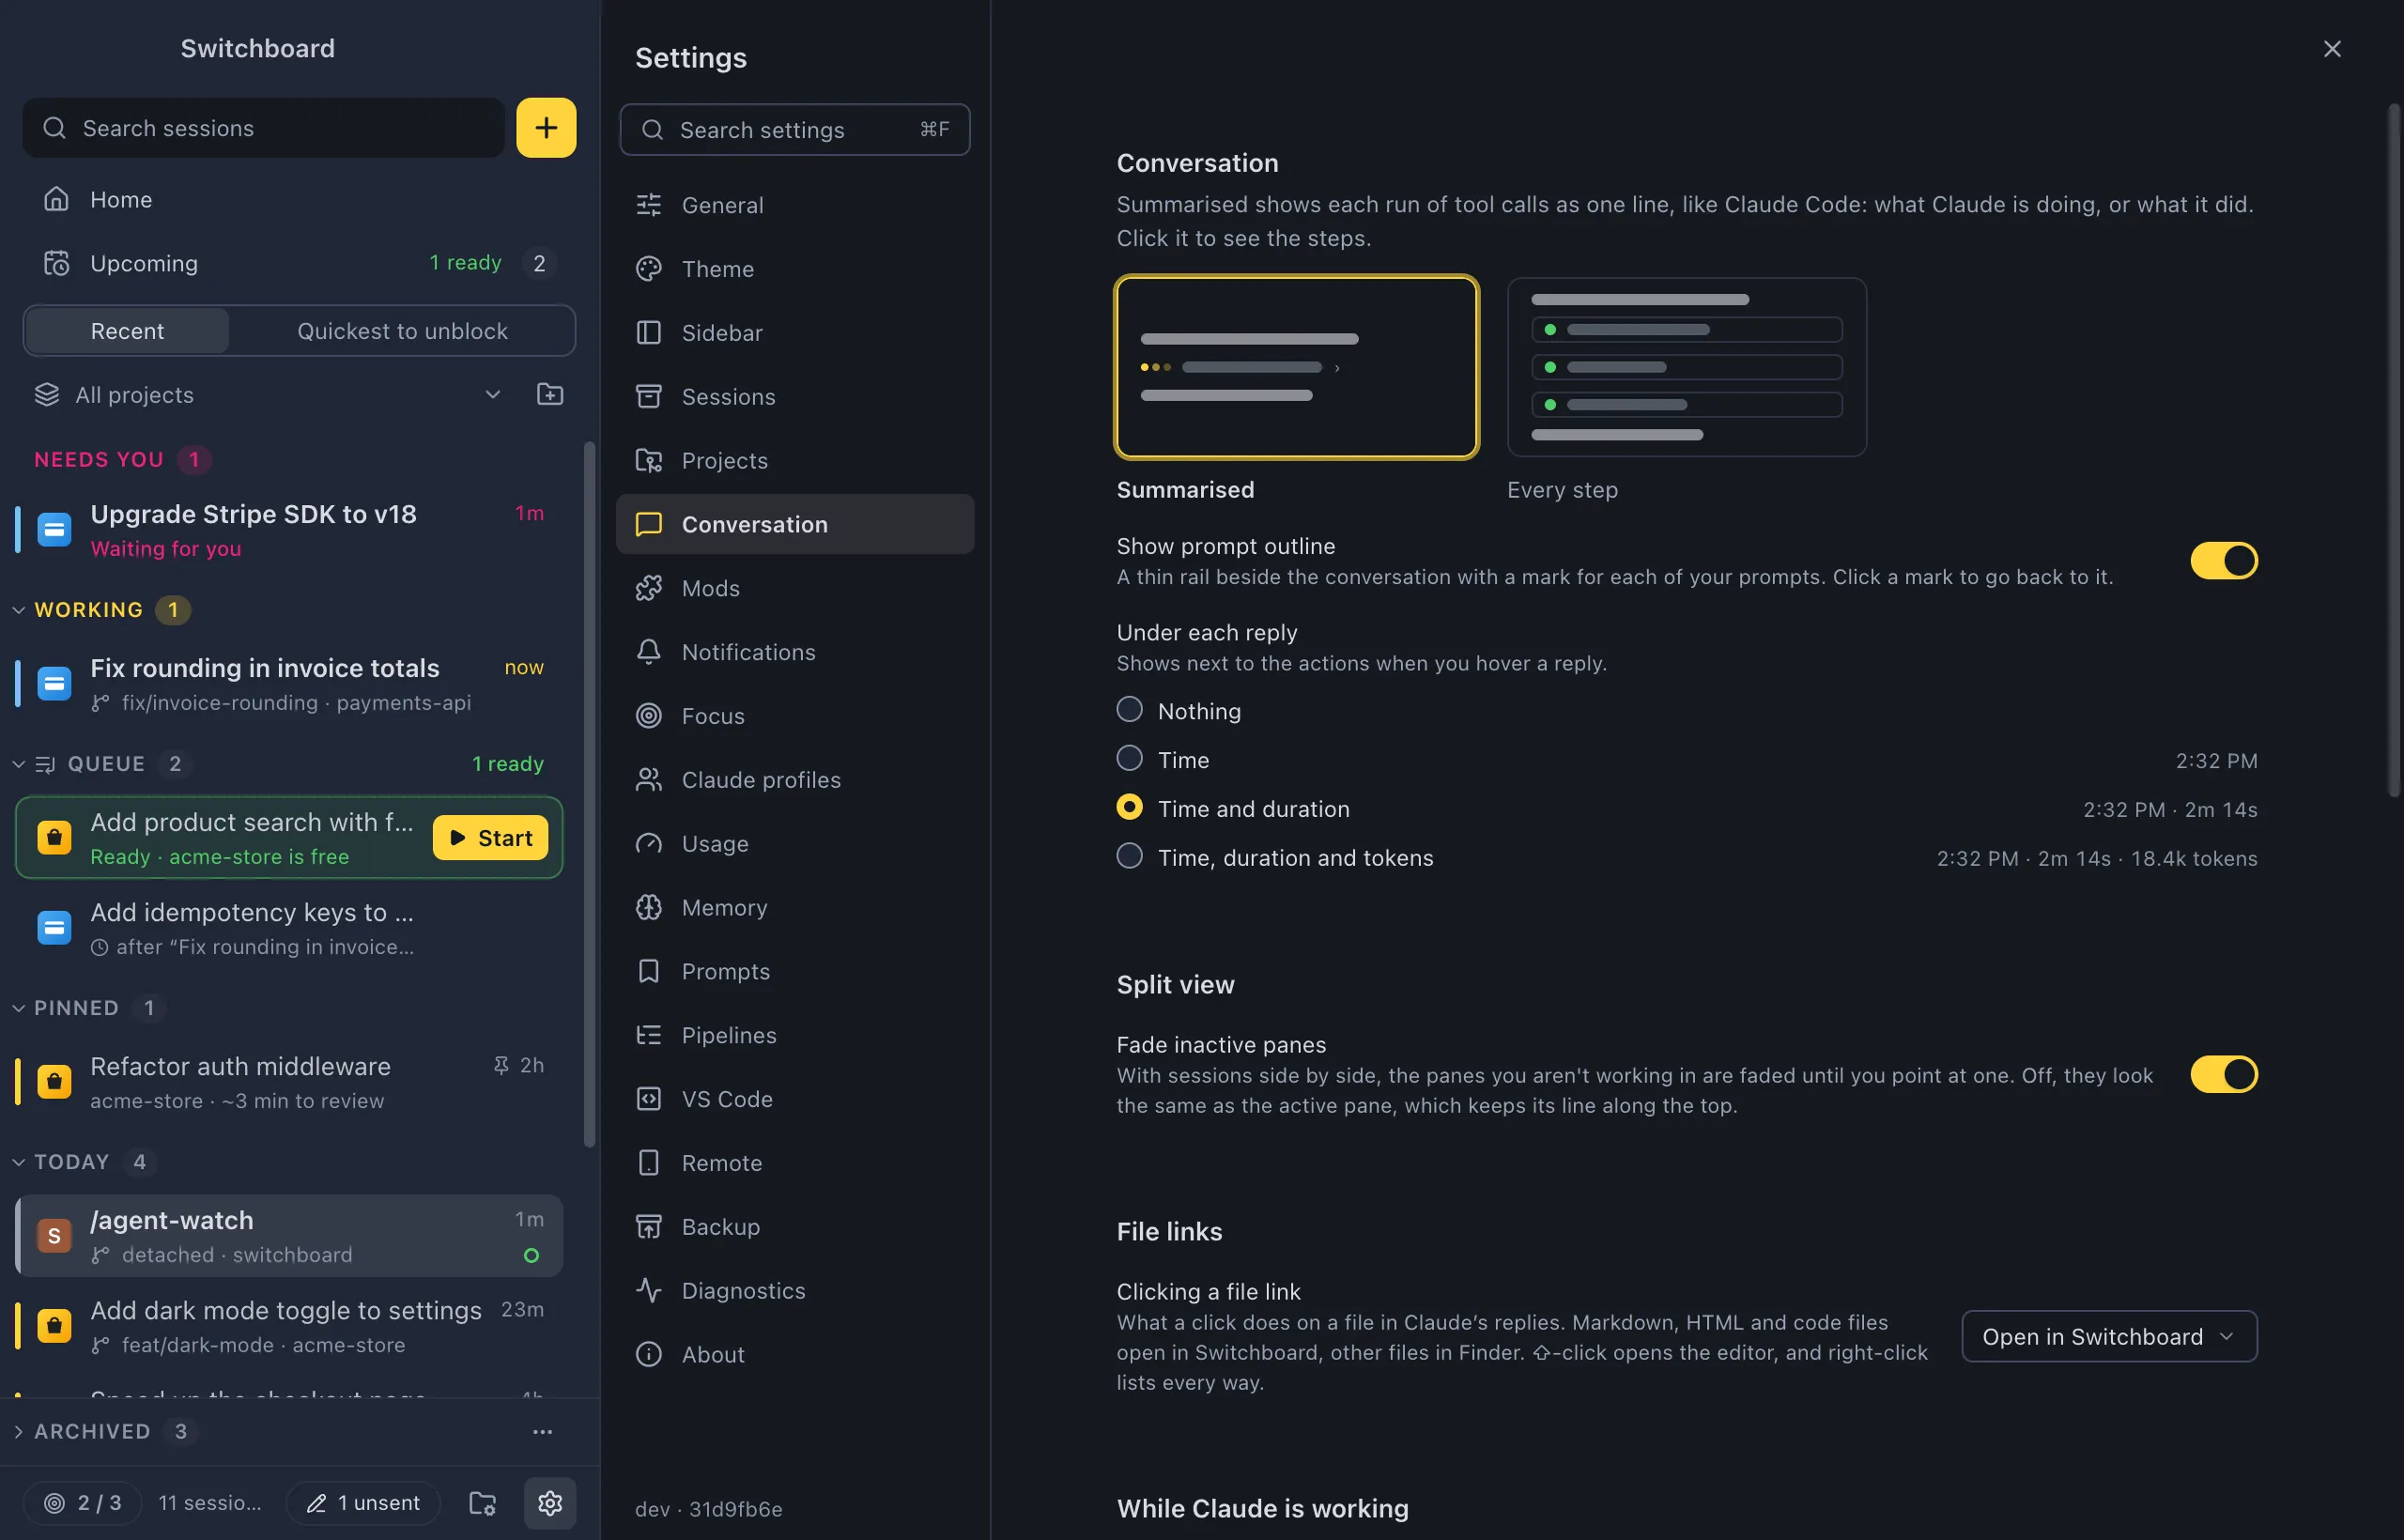Open the Clicking a file link dropdown
Screen dimensions: 2404x1540
tap(2109, 1337)
